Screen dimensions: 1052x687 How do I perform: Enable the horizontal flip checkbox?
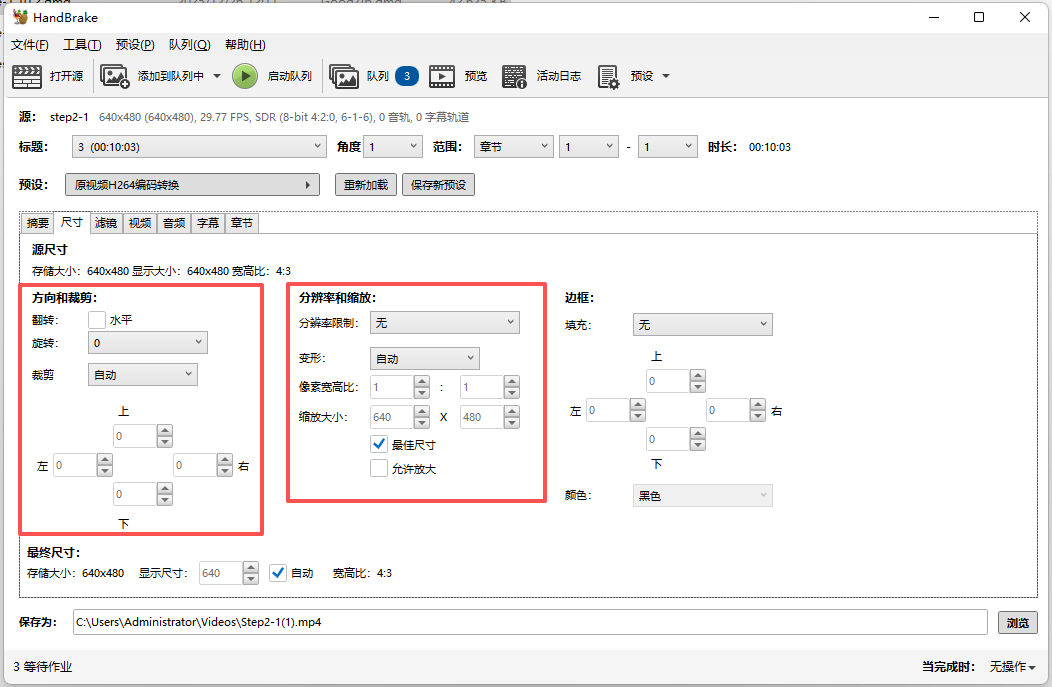point(97,320)
